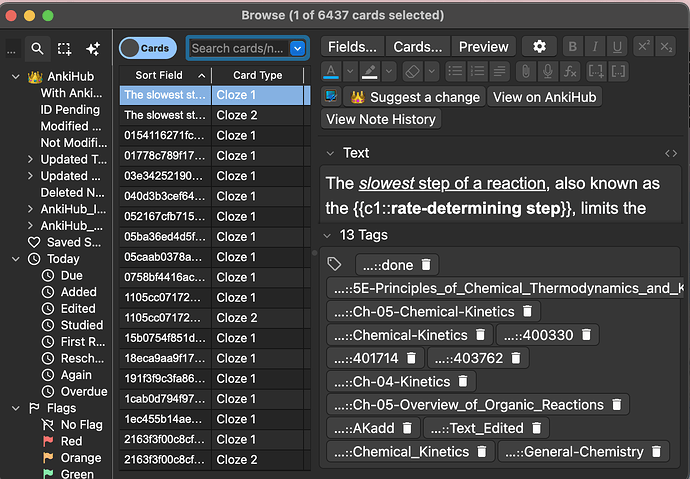This screenshot has height=479, width=690.
Task: Focus the search cards input field
Action: [x=239, y=48]
